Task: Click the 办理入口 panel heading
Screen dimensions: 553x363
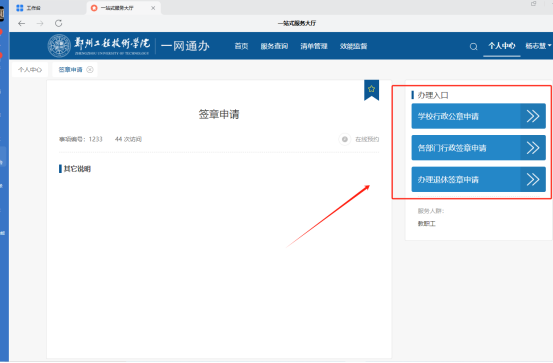Action: 433,95
